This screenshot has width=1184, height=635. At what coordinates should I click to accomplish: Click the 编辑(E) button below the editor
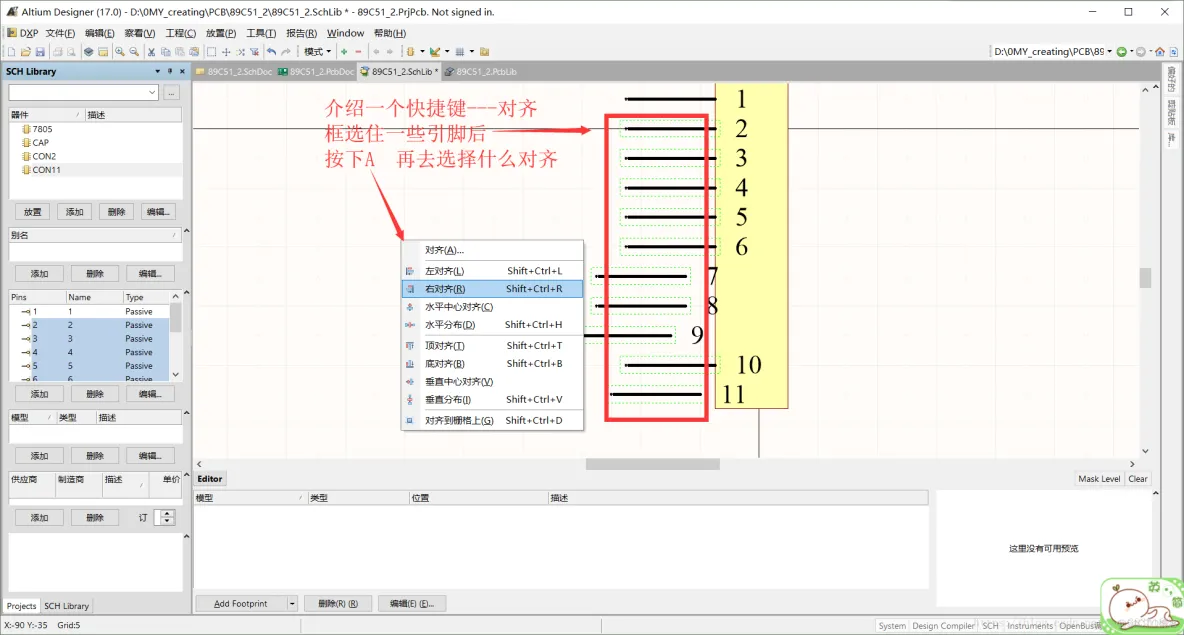412,603
